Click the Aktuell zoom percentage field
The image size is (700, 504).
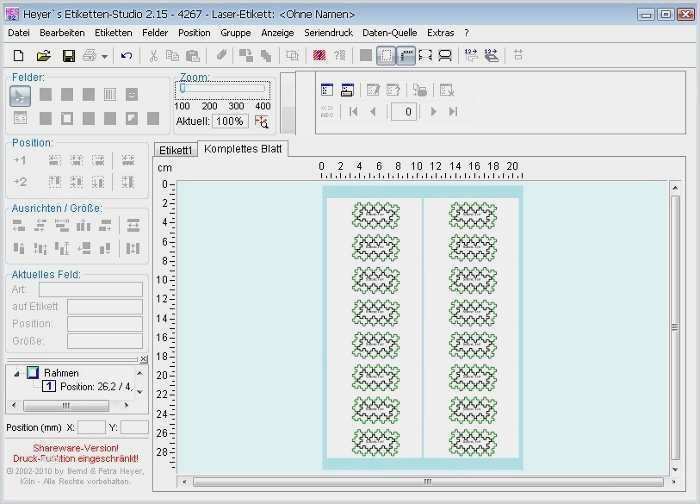(x=230, y=121)
